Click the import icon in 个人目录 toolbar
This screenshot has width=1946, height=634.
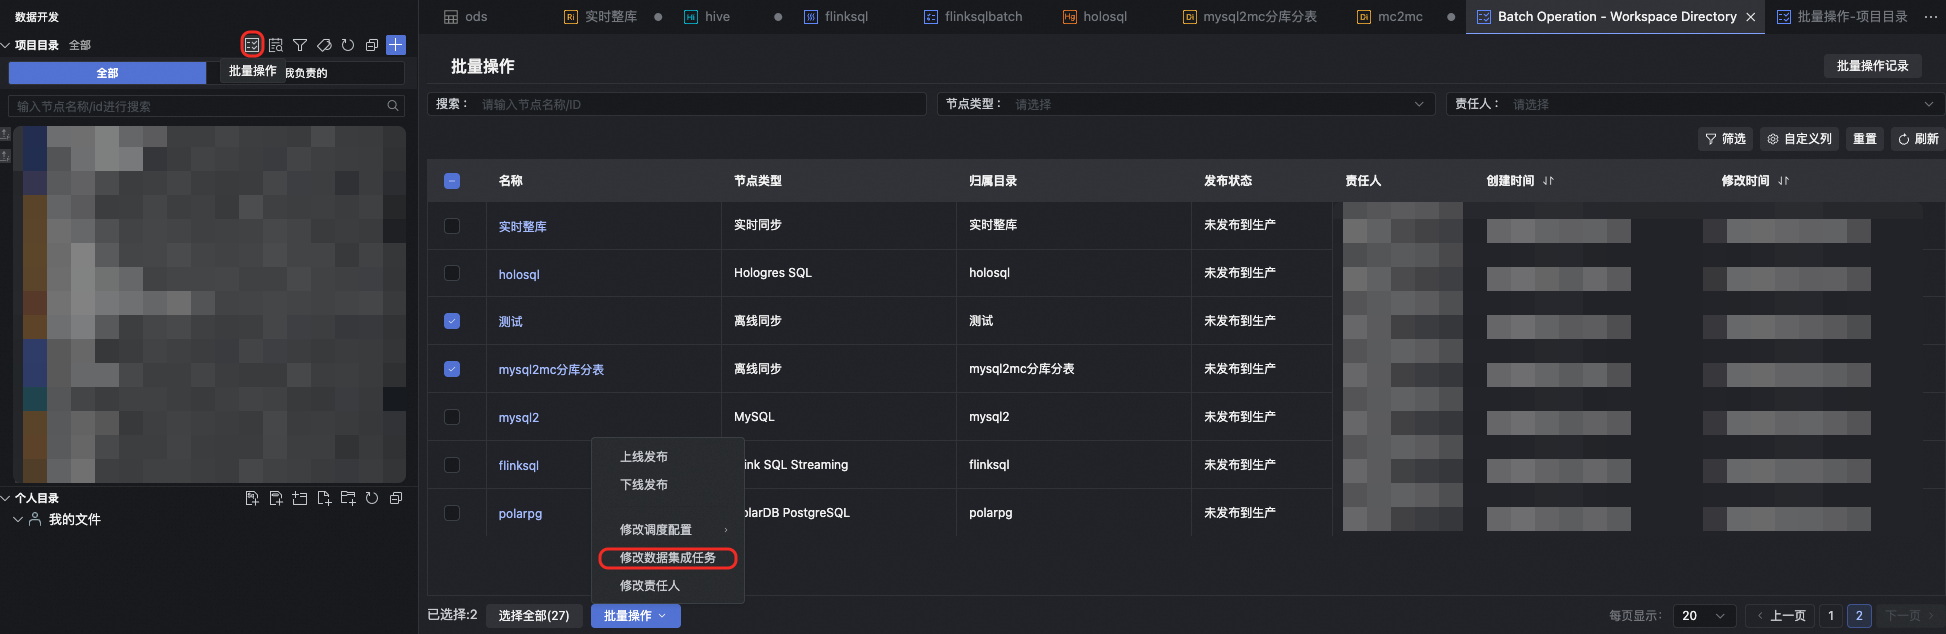coord(300,498)
